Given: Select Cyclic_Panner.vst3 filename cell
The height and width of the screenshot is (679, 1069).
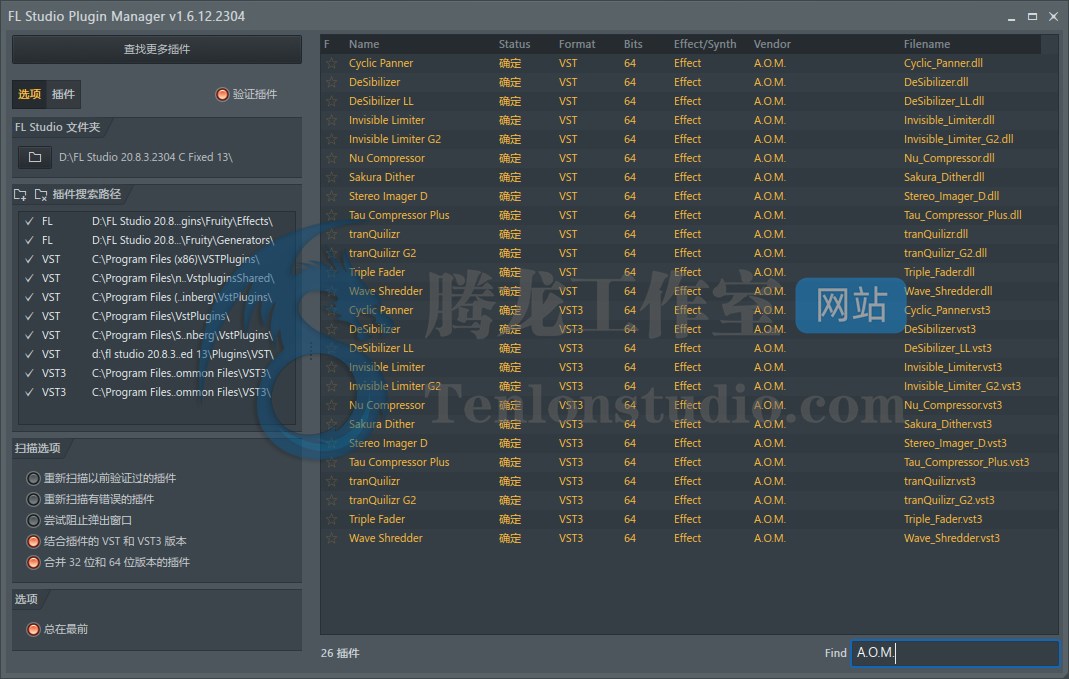Looking at the screenshot, I should coord(947,310).
